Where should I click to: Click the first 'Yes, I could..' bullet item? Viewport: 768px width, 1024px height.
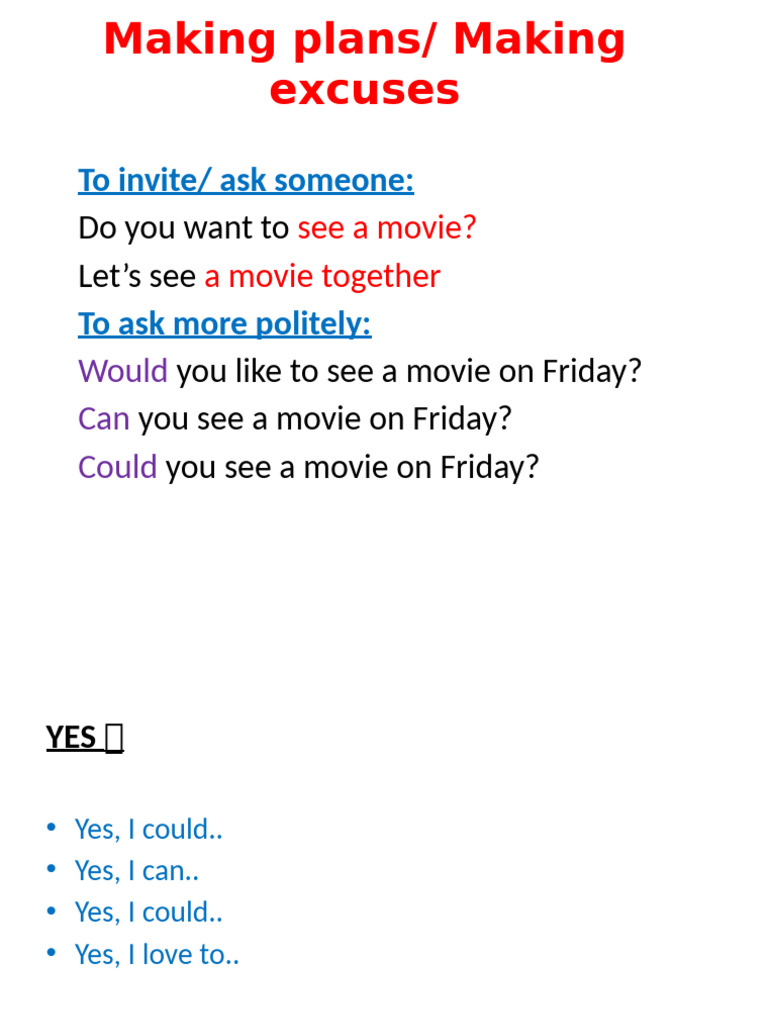click(148, 829)
